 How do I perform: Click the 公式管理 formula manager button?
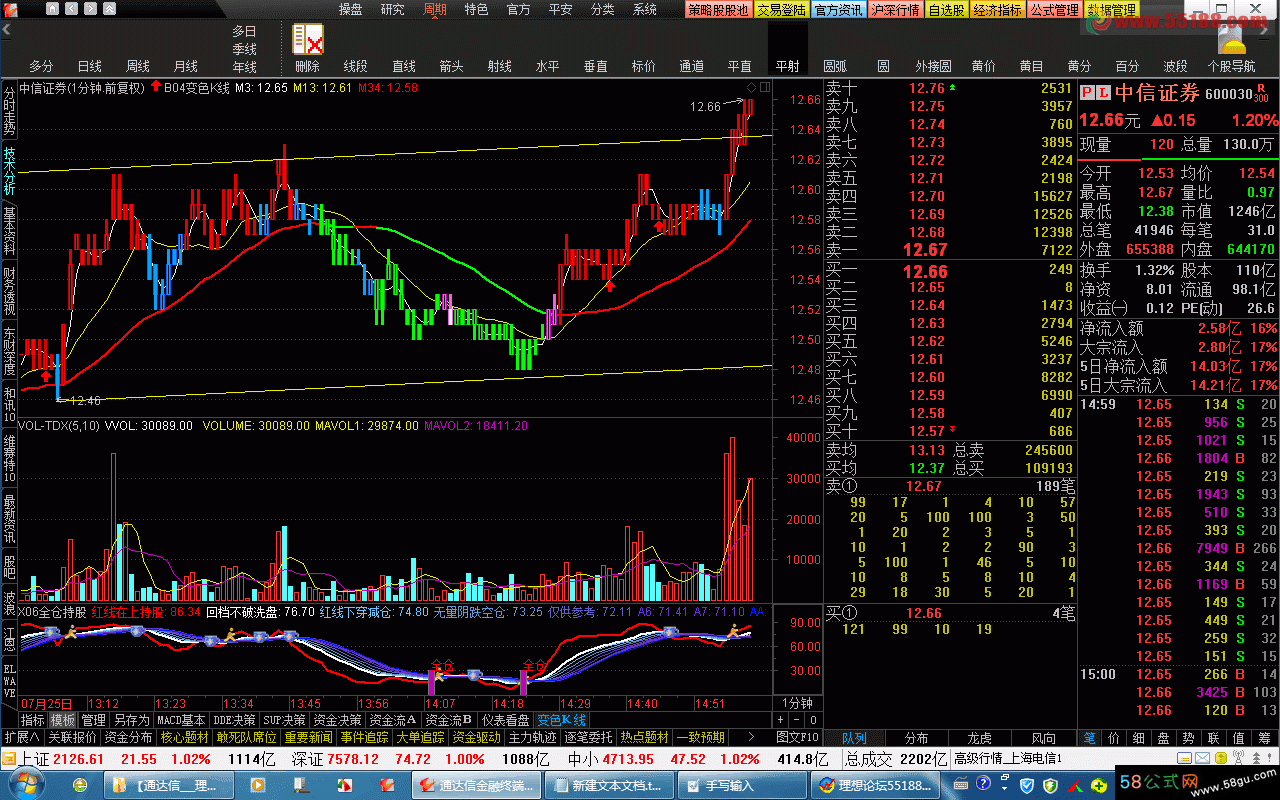1055,10
